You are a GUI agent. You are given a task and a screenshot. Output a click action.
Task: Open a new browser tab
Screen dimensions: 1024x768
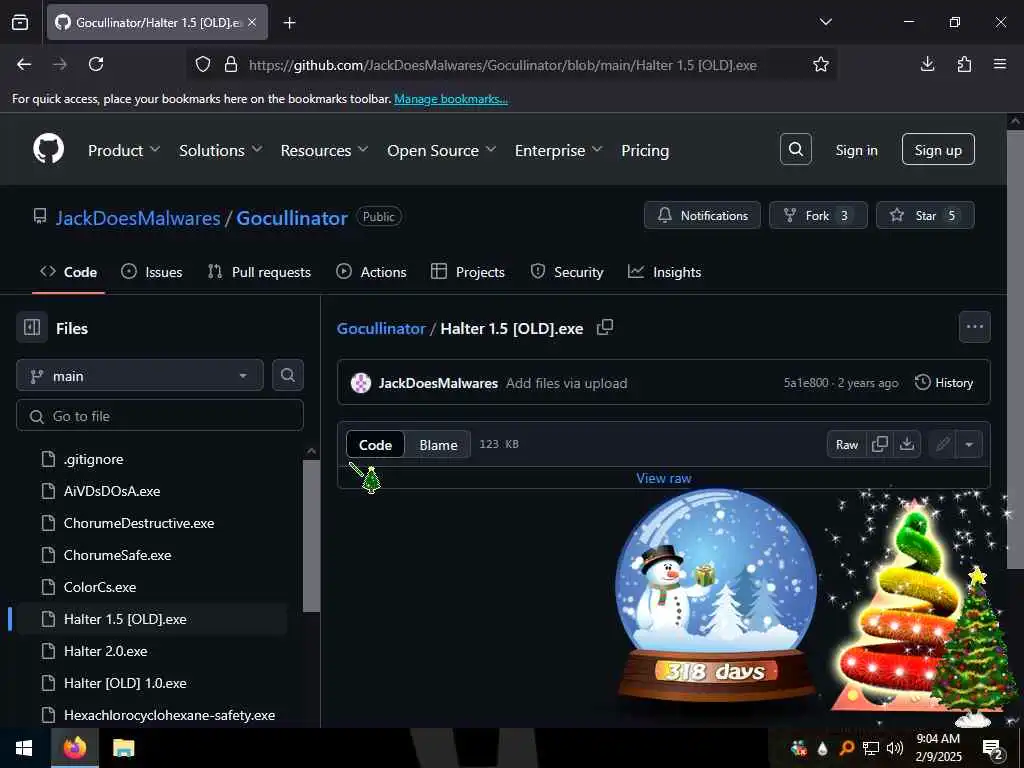coord(289,23)
